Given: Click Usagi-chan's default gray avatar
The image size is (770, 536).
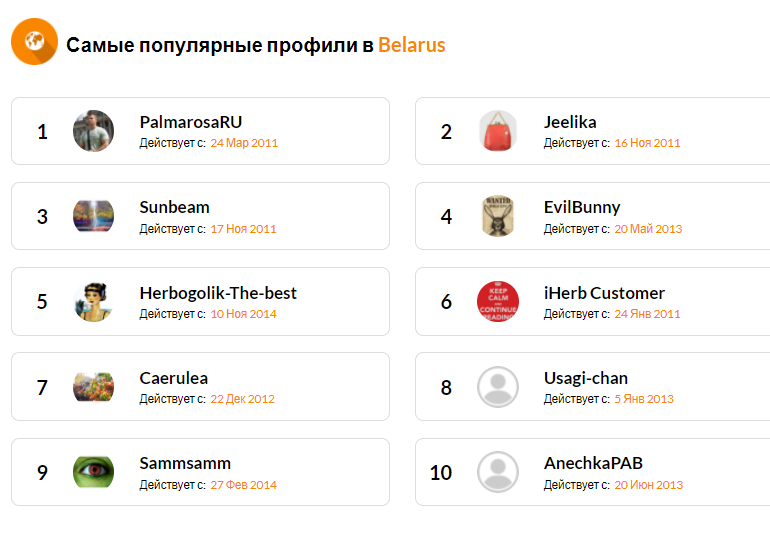Looking at the screenshot, I should pos(498,387).
